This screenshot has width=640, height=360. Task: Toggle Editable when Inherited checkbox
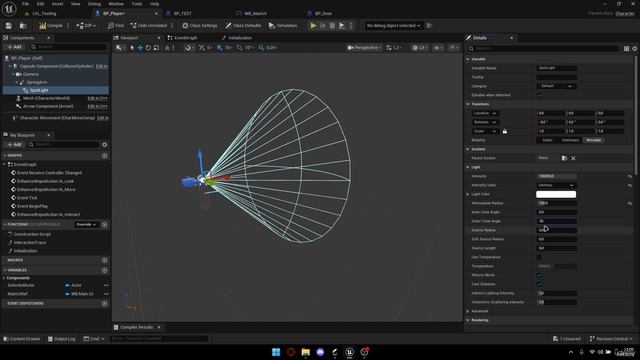[539, 95]
